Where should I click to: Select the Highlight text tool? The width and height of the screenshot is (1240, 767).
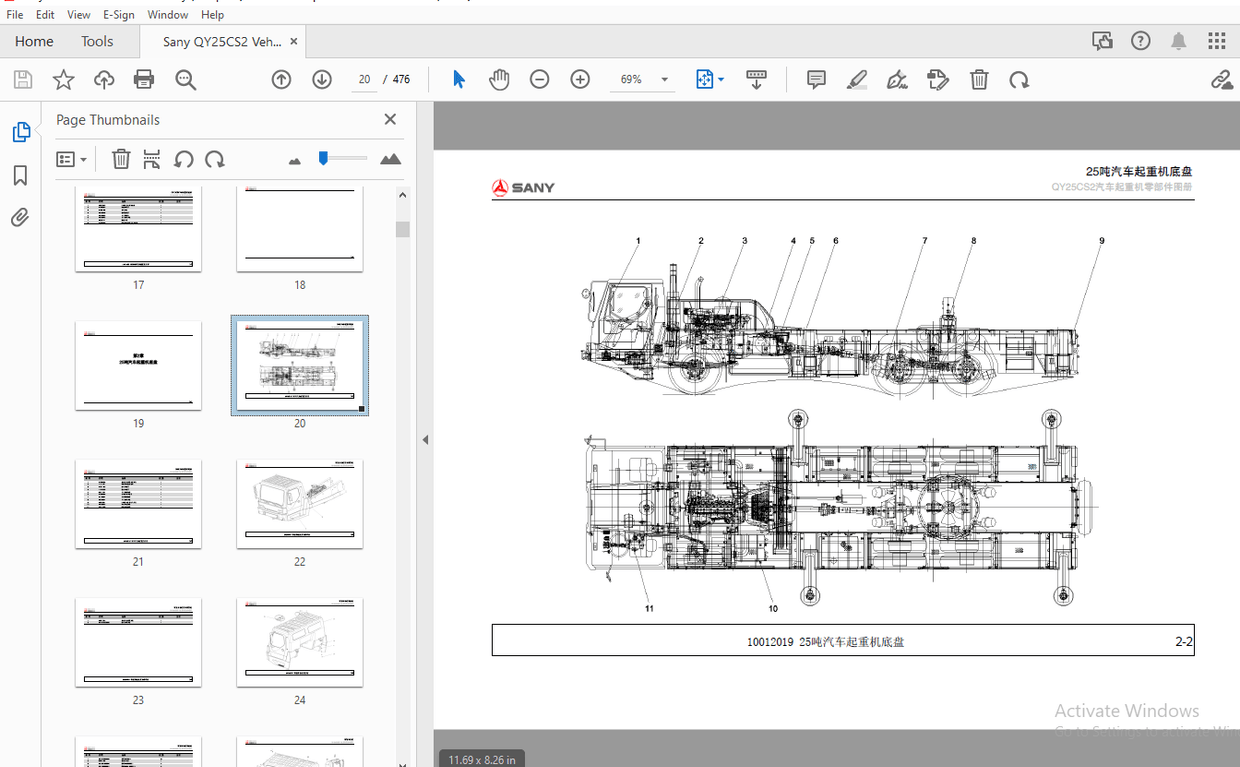[856, 79]
